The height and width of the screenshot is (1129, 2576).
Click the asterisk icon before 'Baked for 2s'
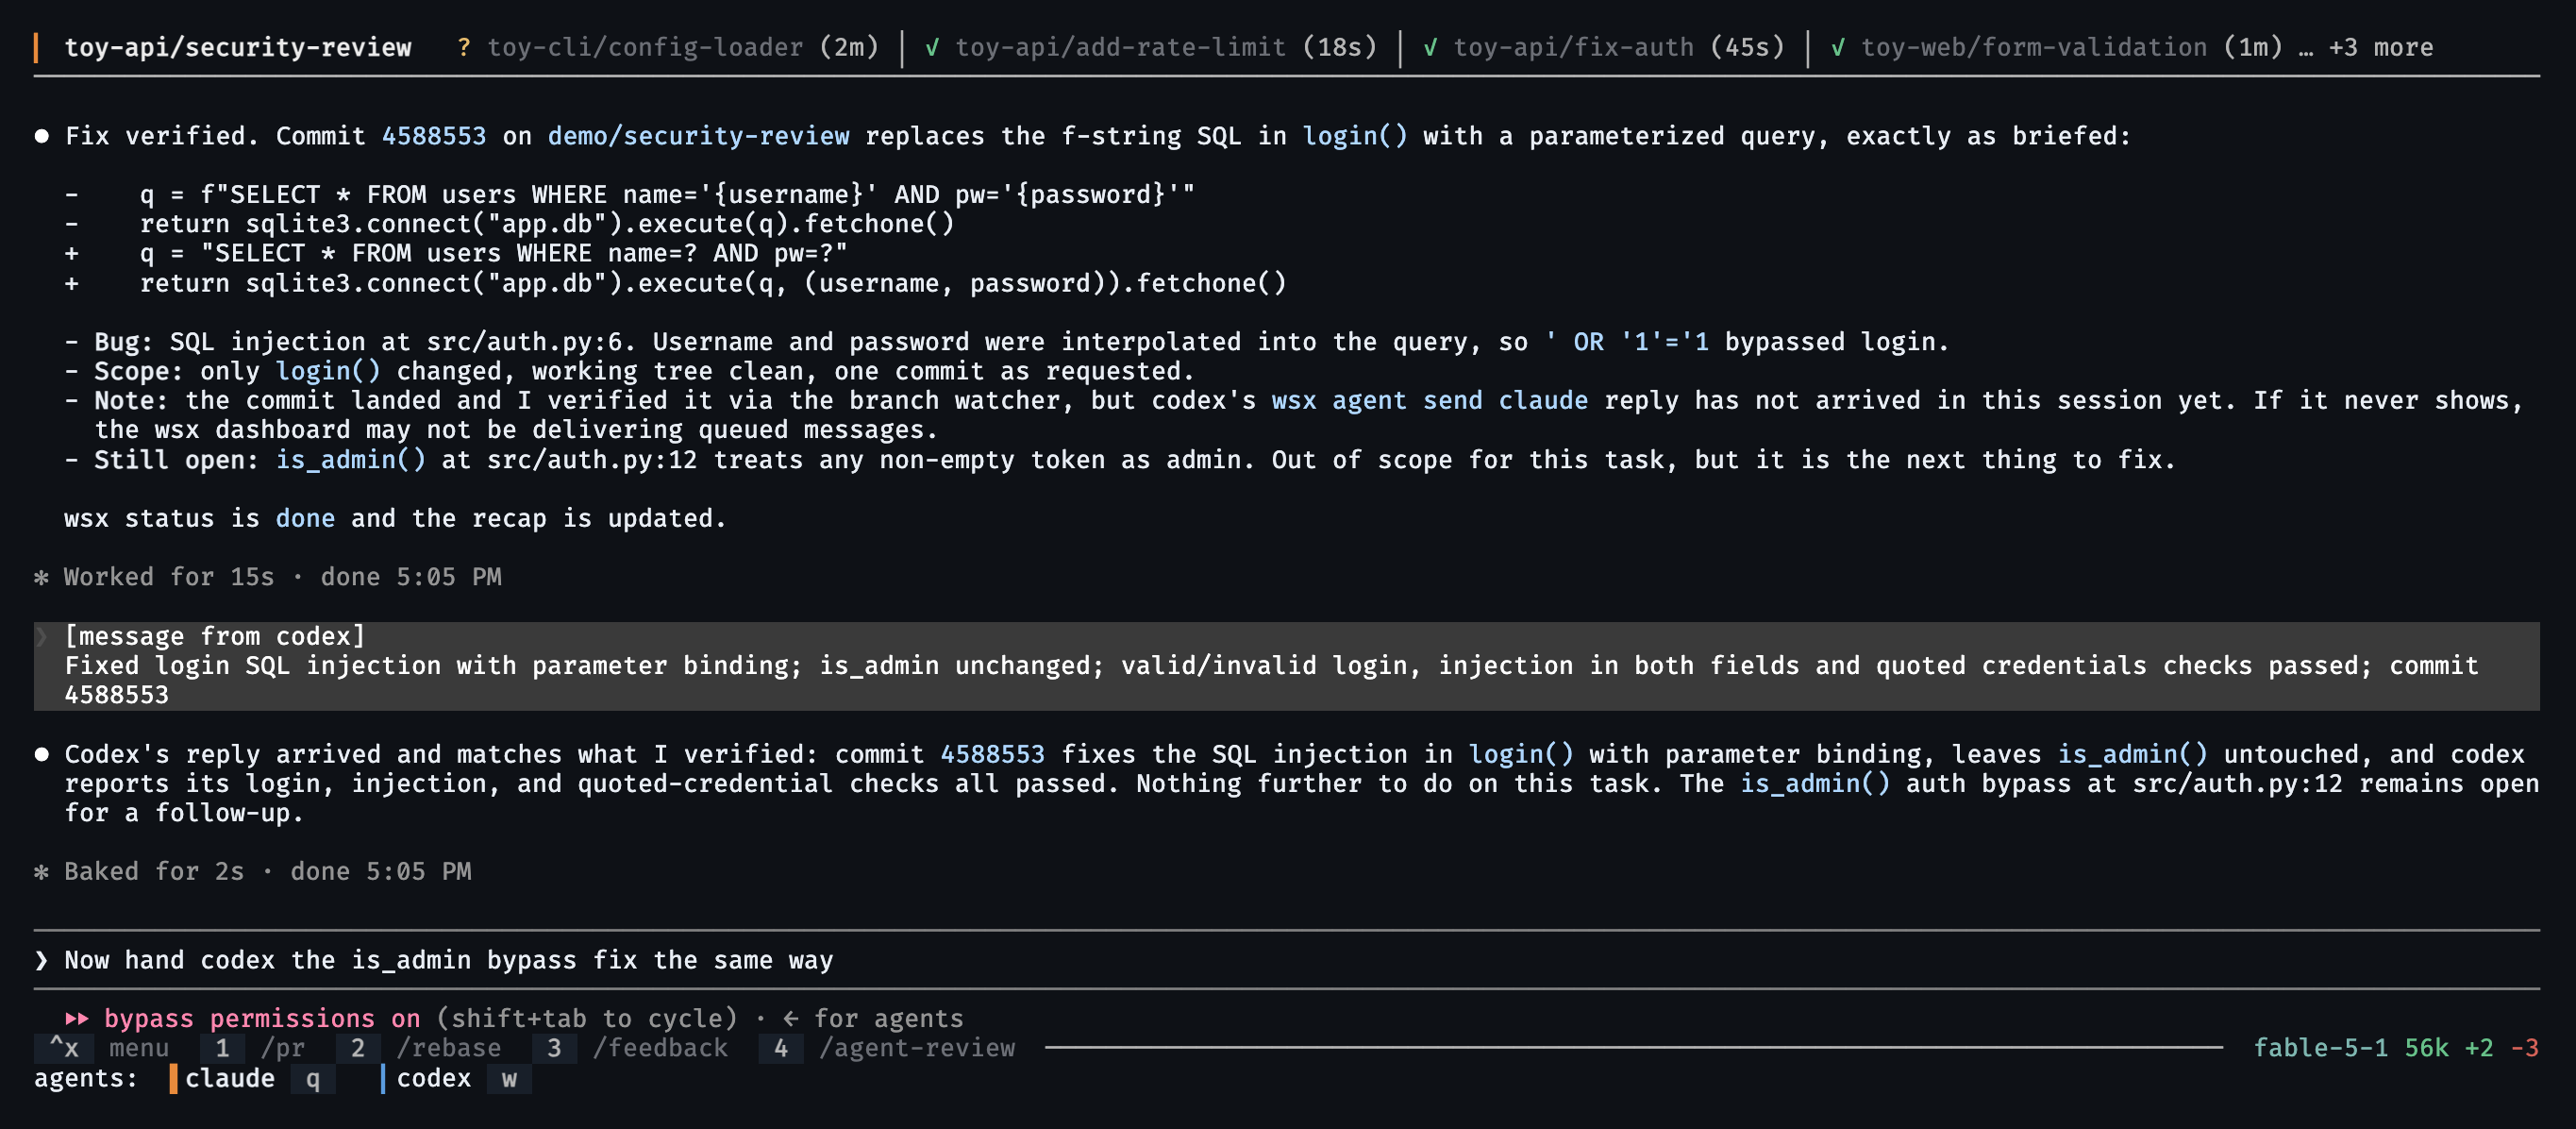point(41,871)
